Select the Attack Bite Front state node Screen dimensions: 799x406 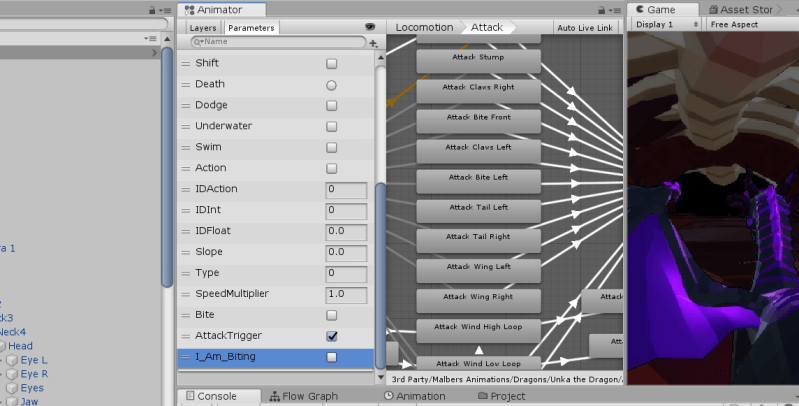[x=478, y=121]
